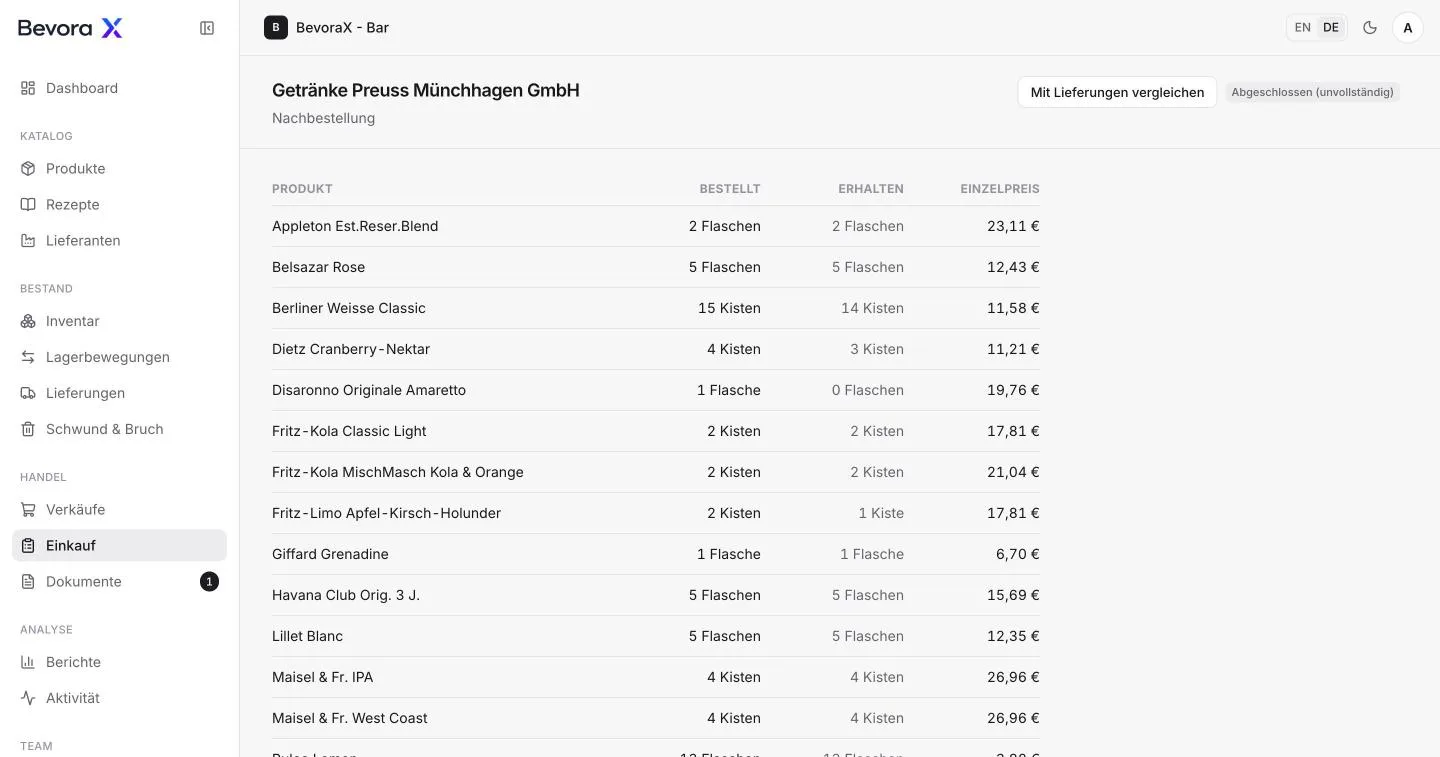This screenshot has height=757, width=1440.
Task: Click Havana Club Orig. 3 J. row
Action: (x=656, y=595)
